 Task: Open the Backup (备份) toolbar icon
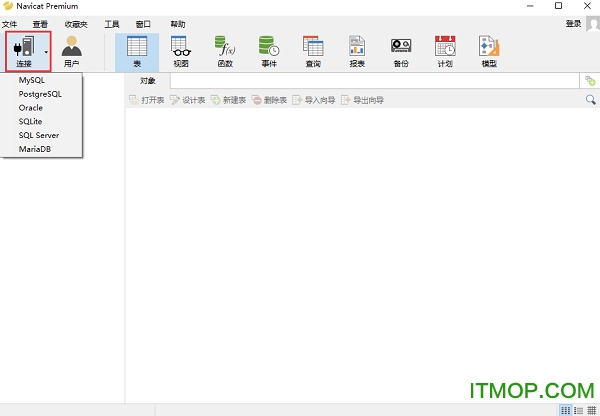coord(401,50)
